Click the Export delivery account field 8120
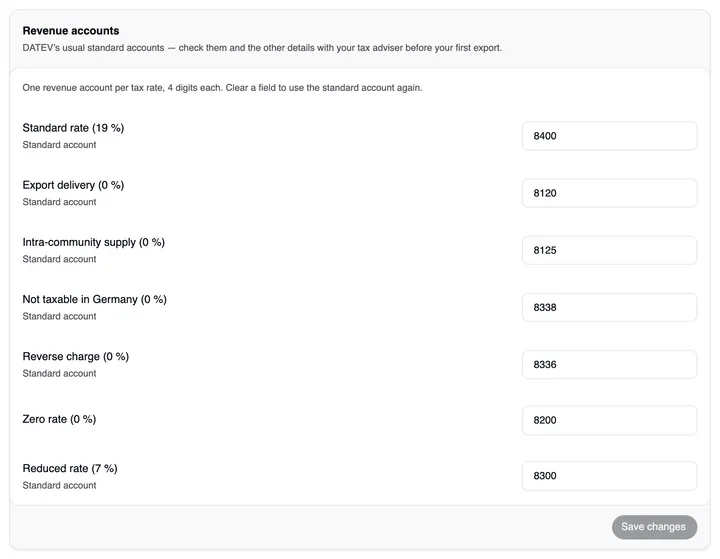 (x=609, y=193)
